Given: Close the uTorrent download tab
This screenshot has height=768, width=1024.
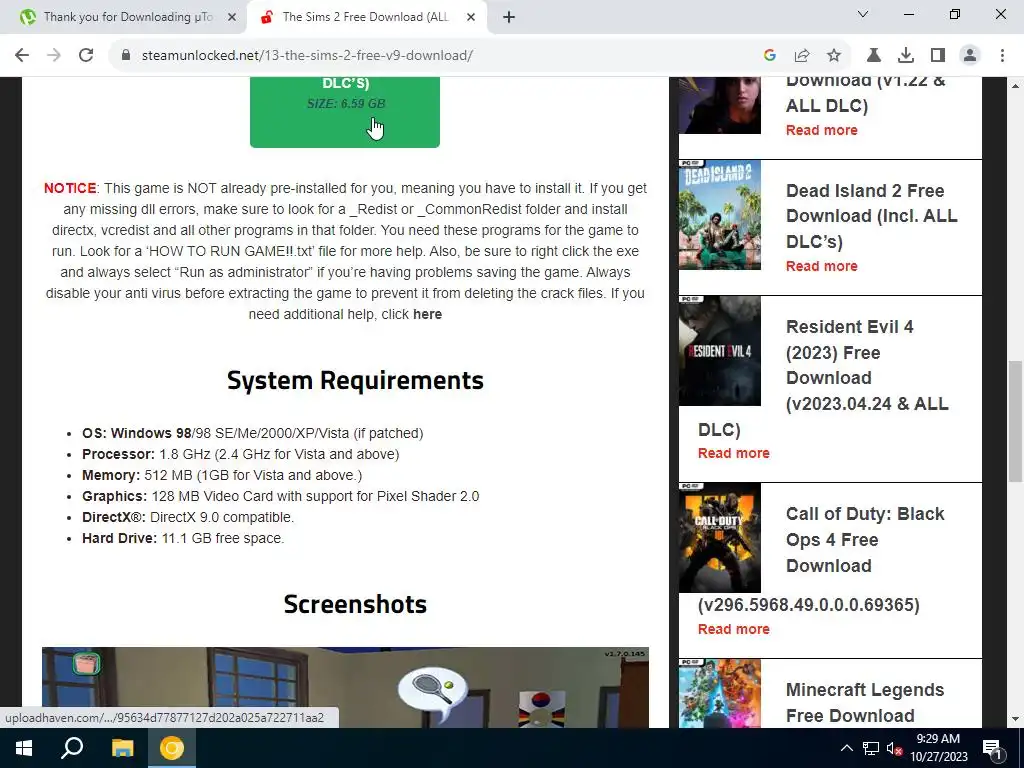Looking at the screenshot, I should point(232,18).
